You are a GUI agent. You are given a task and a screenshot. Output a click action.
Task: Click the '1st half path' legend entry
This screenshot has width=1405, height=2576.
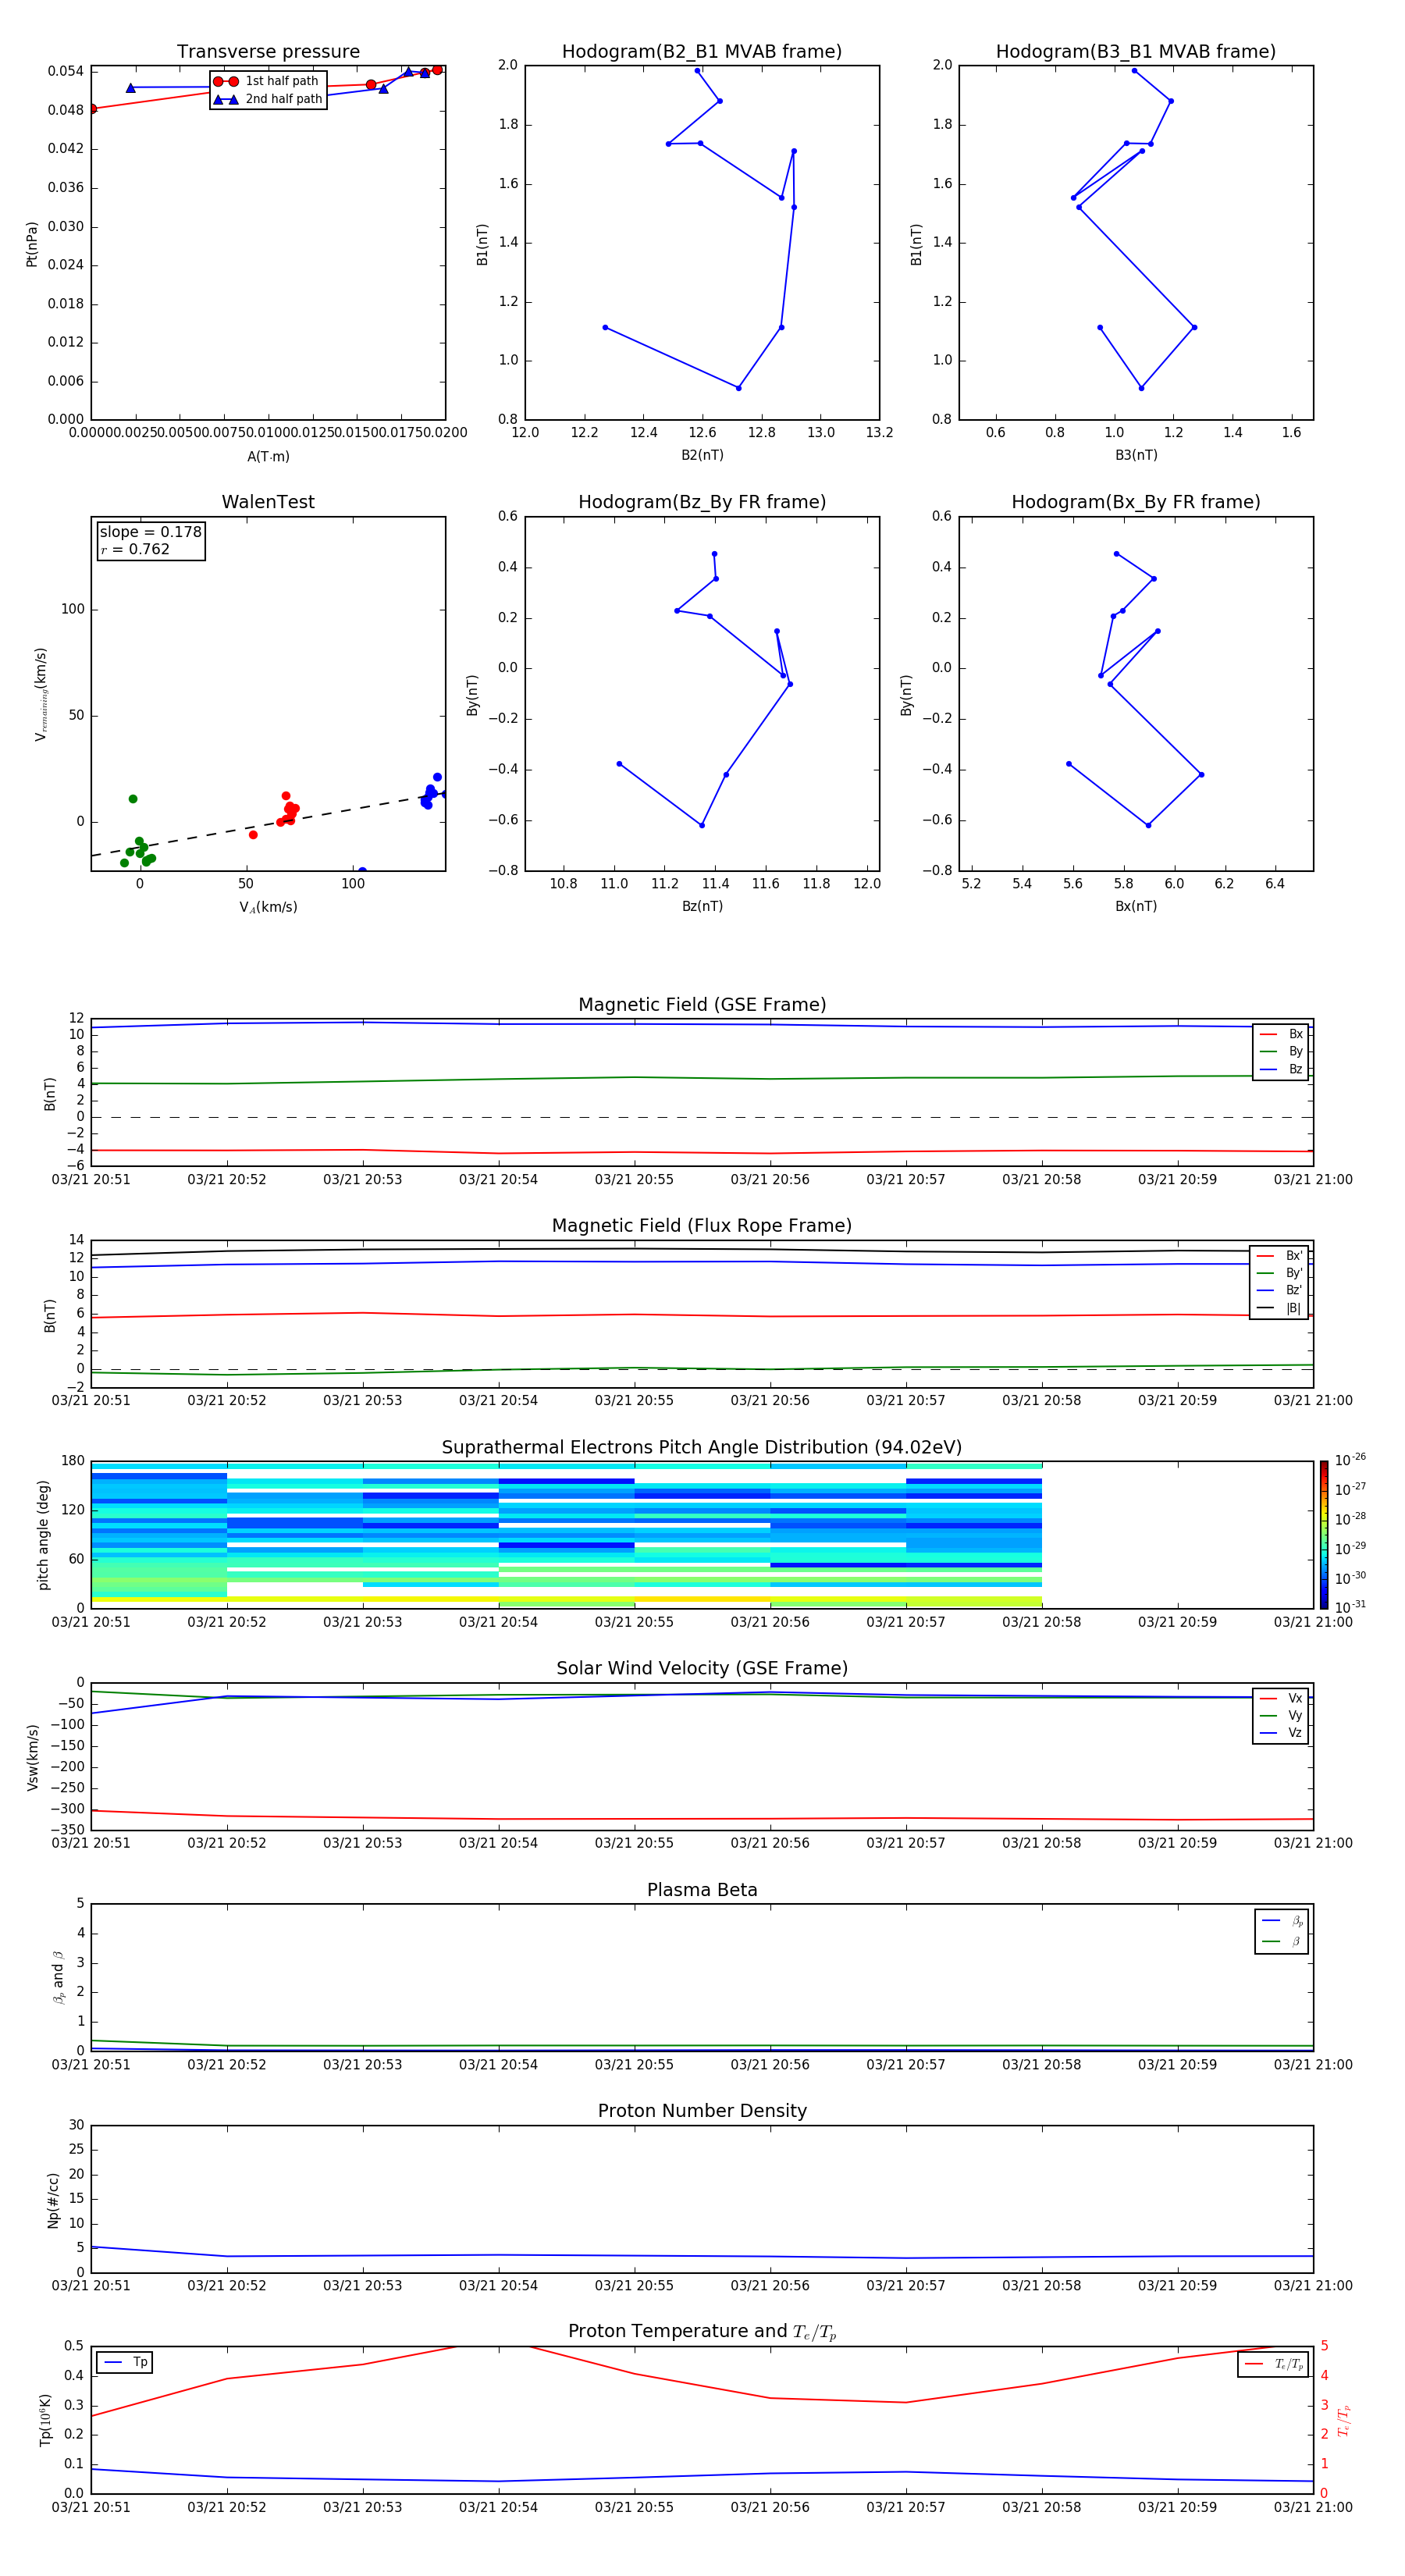click(266, 81)
